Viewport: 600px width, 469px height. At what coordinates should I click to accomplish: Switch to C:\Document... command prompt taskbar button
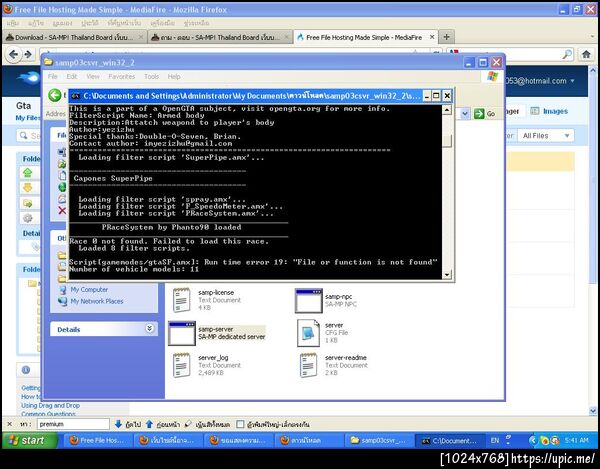pos(450,440)
